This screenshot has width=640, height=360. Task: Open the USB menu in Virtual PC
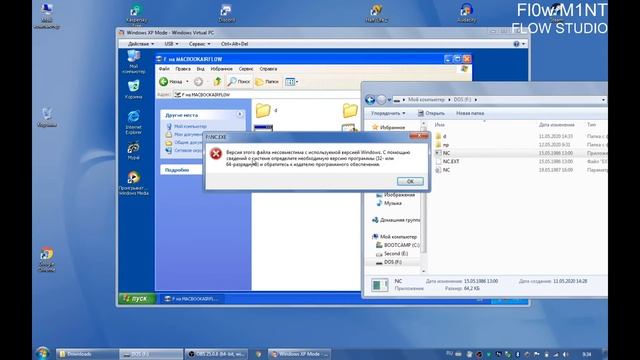coord(171,44)
